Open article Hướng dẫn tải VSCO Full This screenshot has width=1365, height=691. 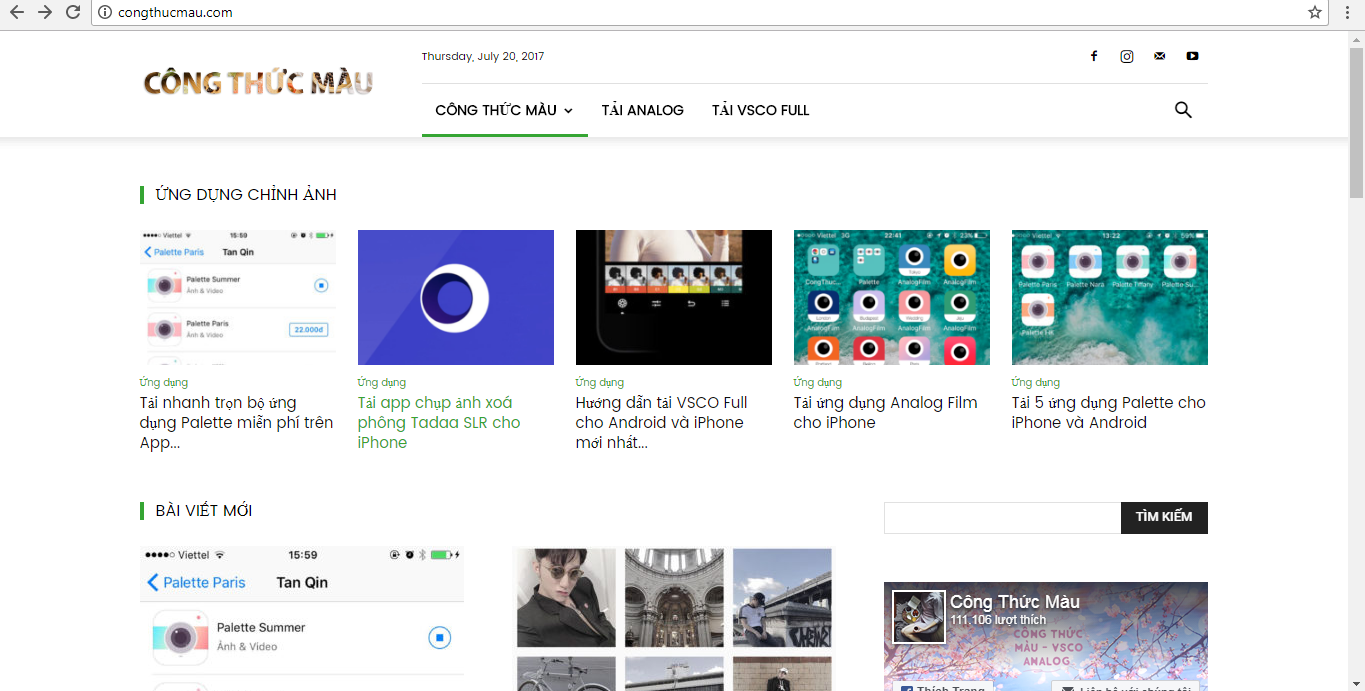point(662,422)
